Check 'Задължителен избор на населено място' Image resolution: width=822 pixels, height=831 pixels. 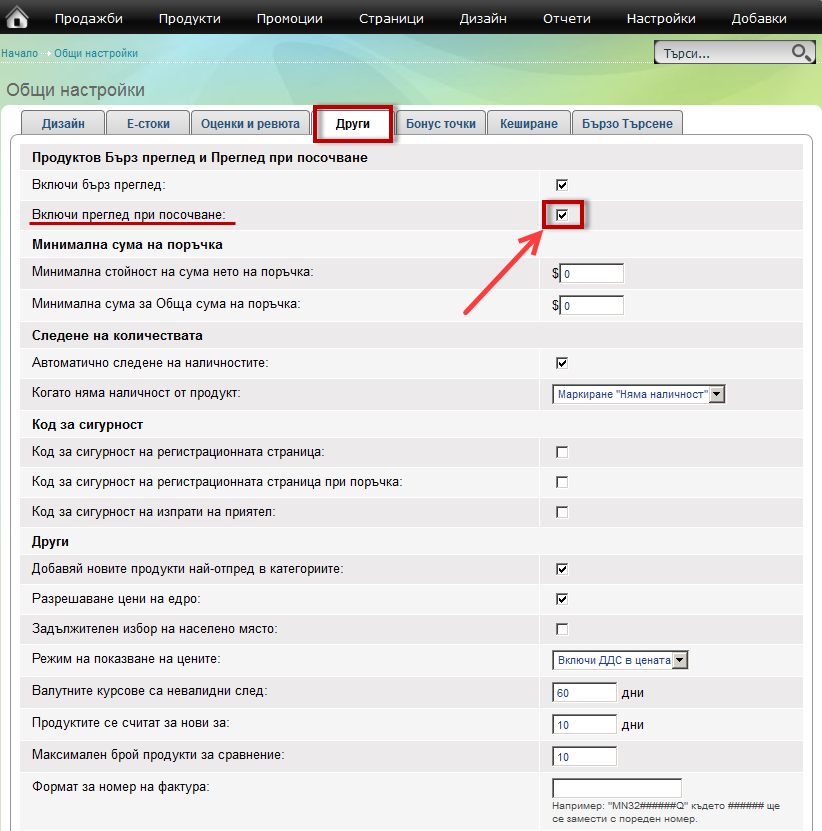click(562, 629)
